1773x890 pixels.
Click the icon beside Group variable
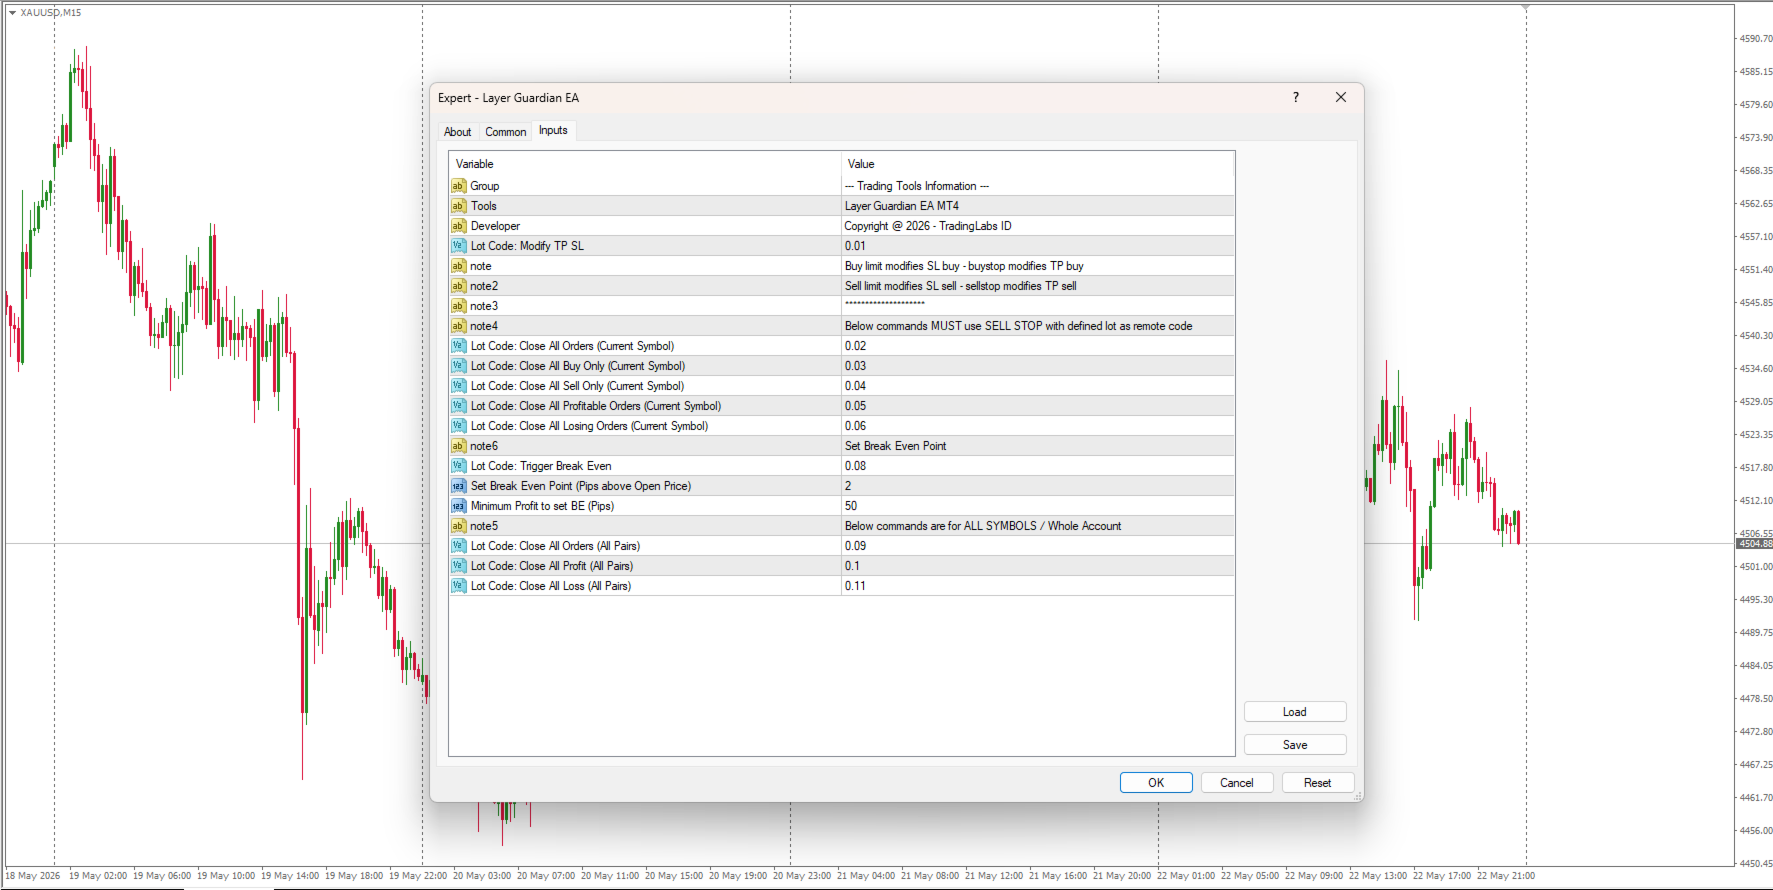458,186
